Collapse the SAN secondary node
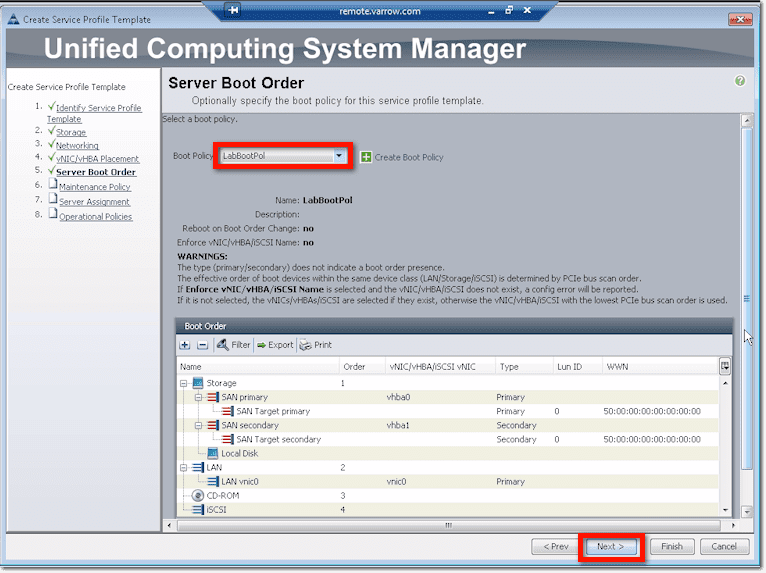 [x=198, y=425]
